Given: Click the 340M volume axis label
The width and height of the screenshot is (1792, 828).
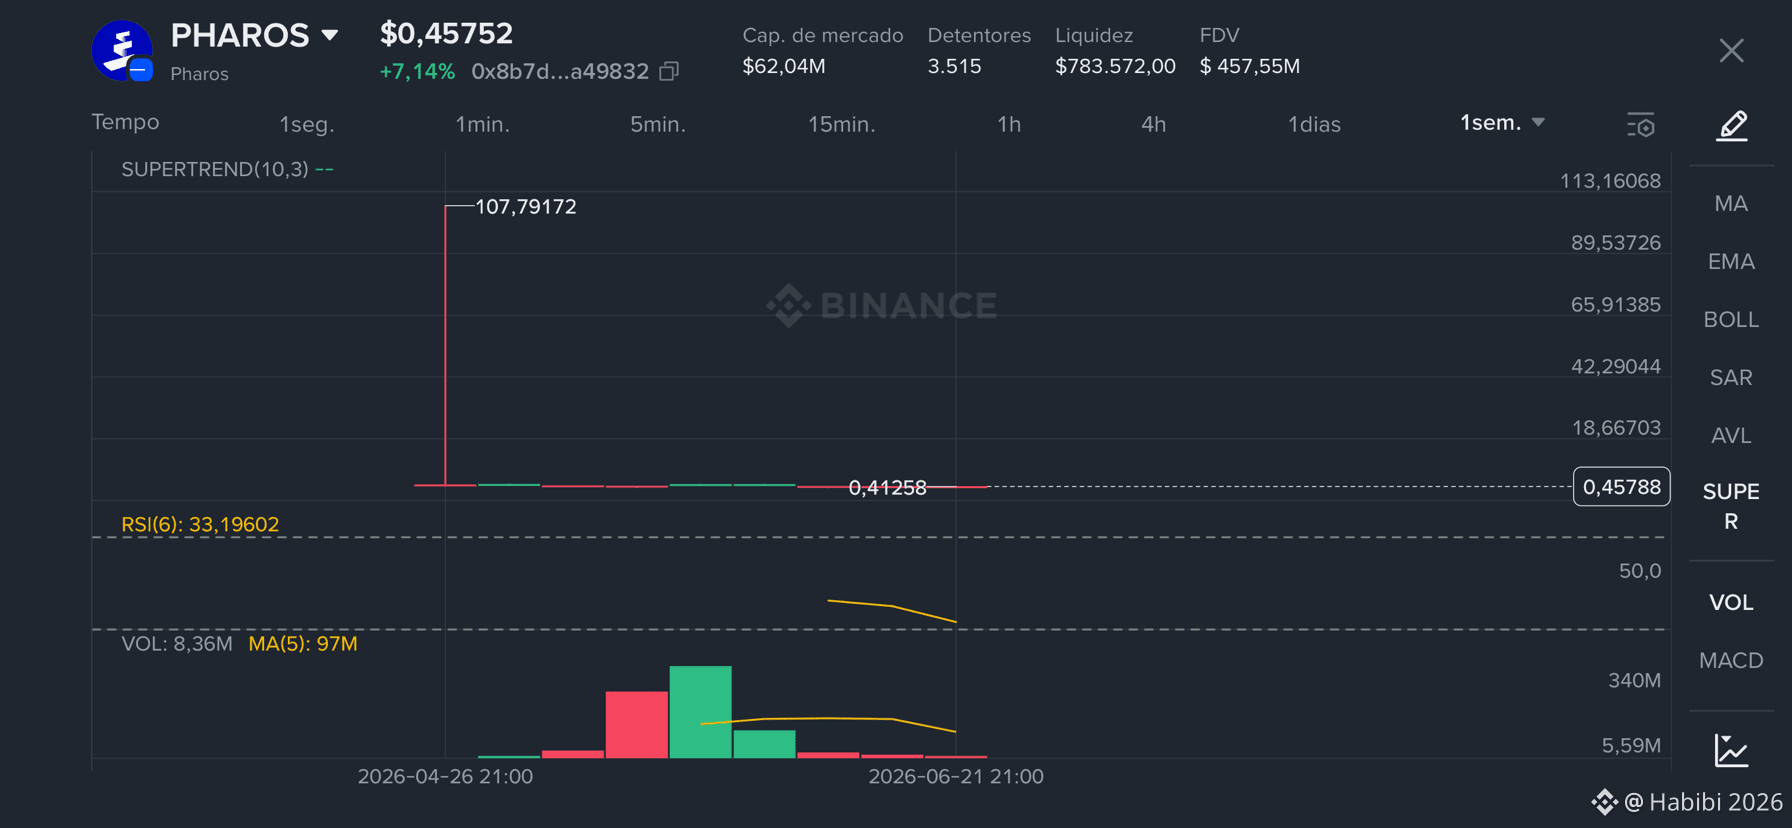Looking at the screenshot, I should pyautogui.click(x=1634, y=681).
